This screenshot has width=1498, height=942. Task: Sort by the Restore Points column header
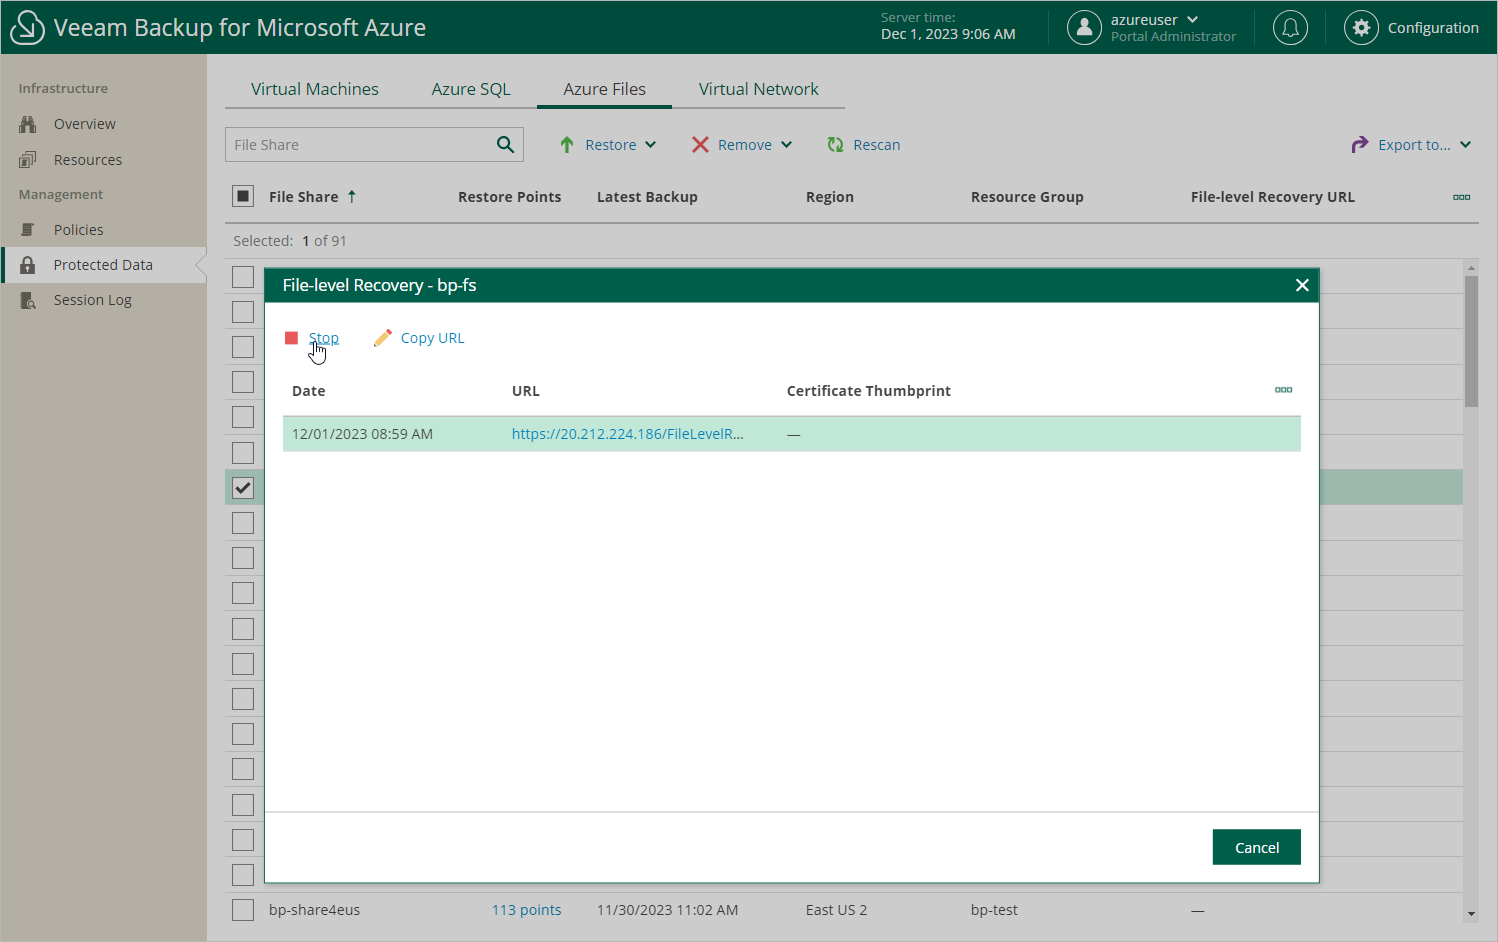click(x=510, y=197)
